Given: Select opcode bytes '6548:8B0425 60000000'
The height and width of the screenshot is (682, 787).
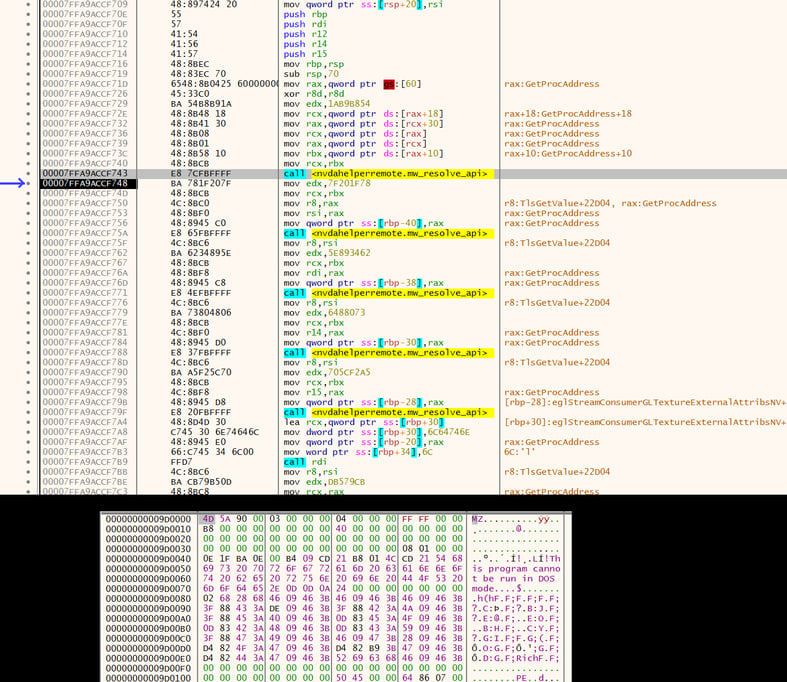Looking at the screenshot, I should (224, 84).
